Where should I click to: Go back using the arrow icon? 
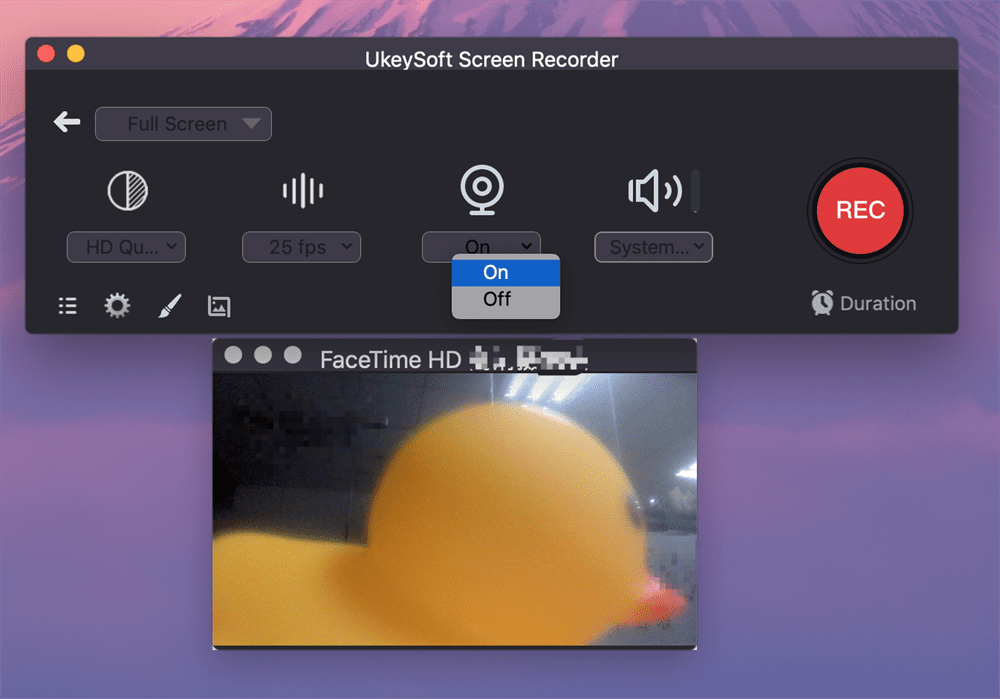[x=66, y=122]
